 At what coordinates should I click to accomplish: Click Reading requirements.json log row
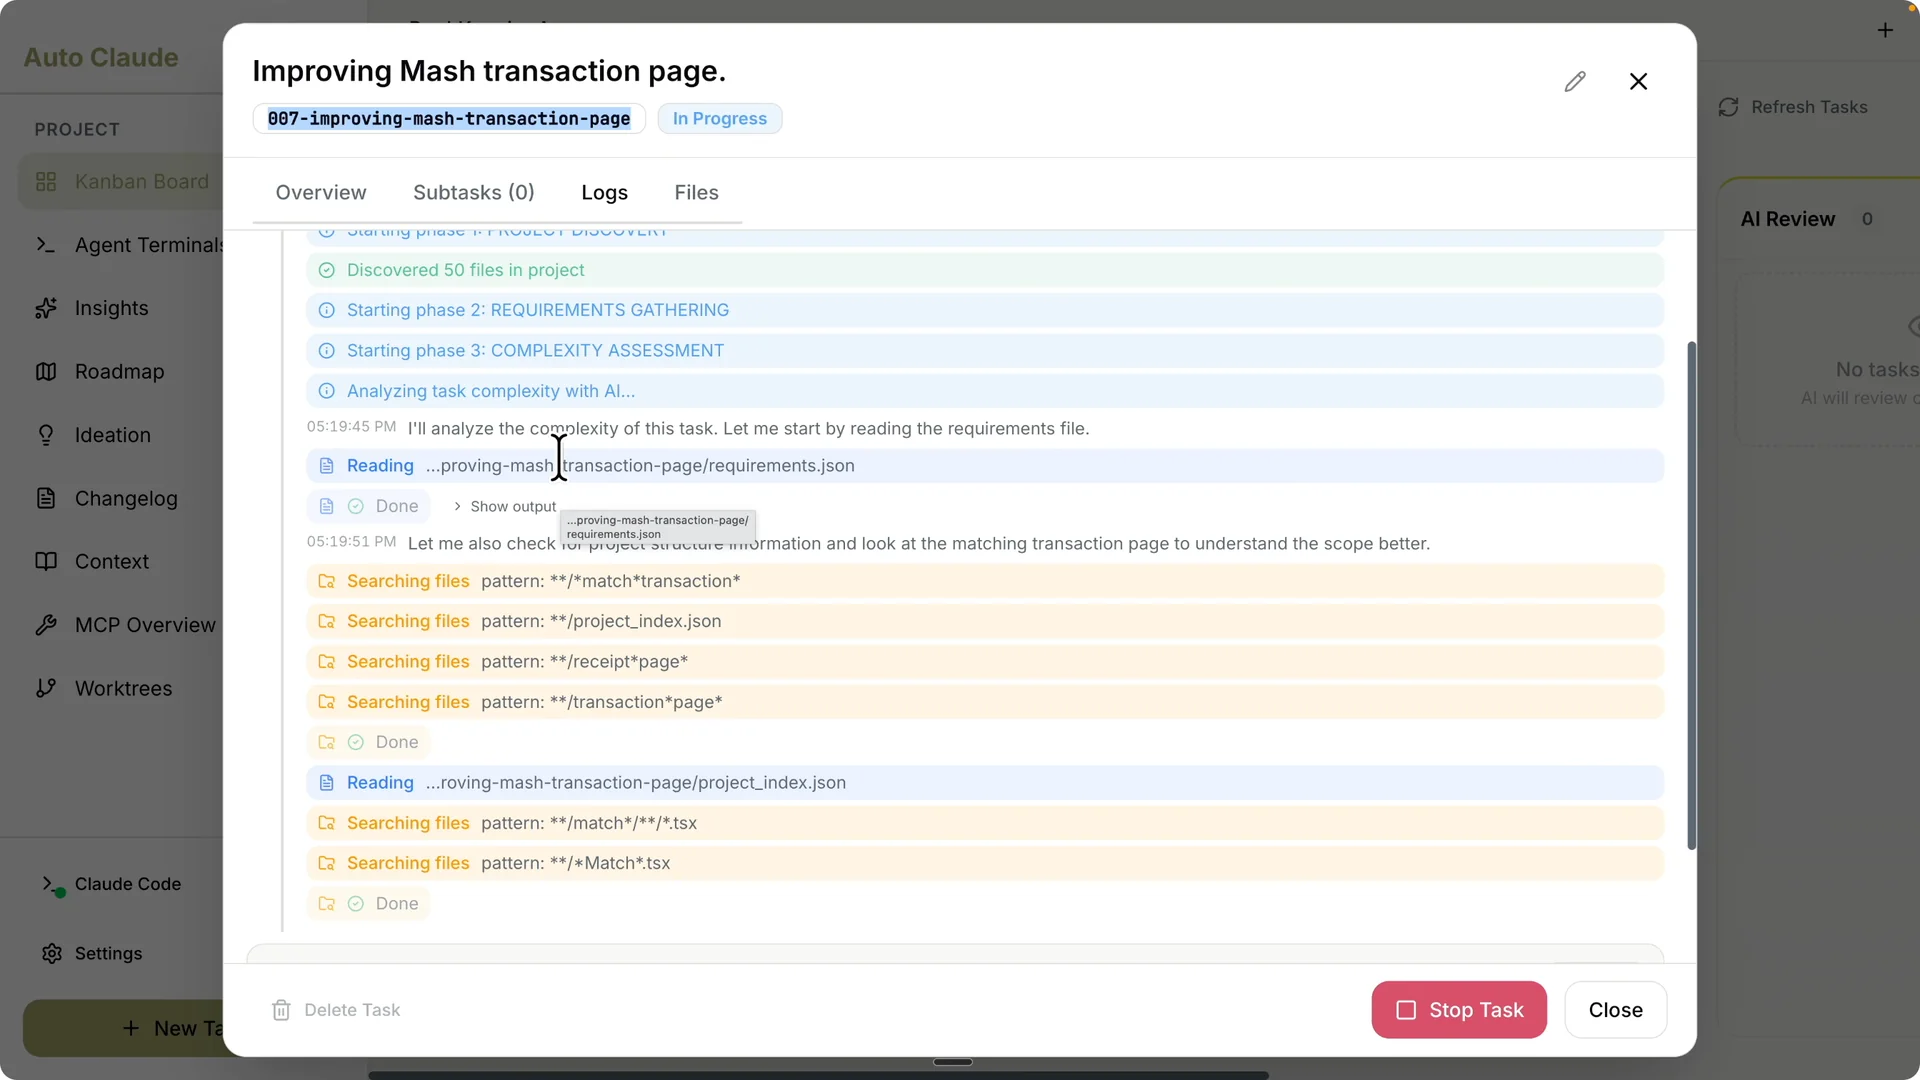point(985,466)
